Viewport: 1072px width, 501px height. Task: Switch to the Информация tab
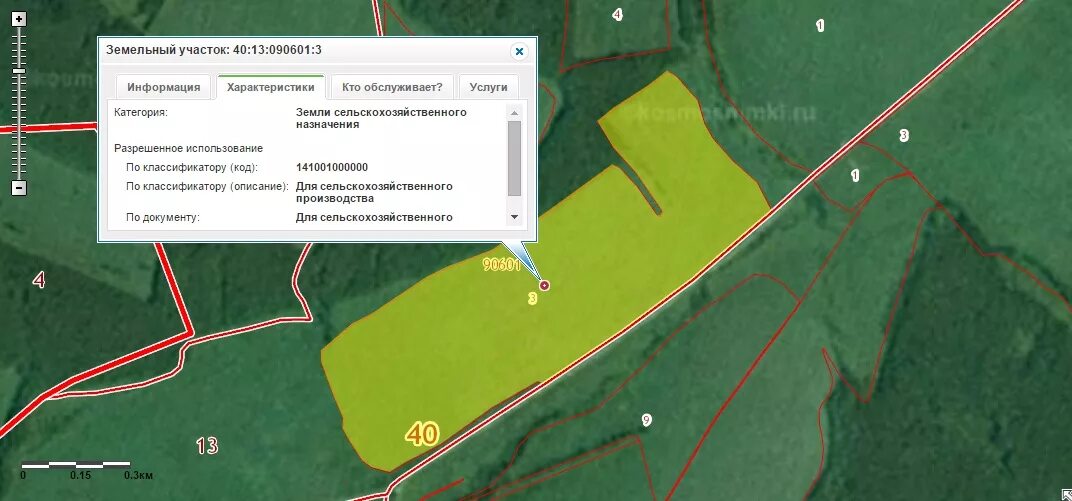click(x=163, y=87)
